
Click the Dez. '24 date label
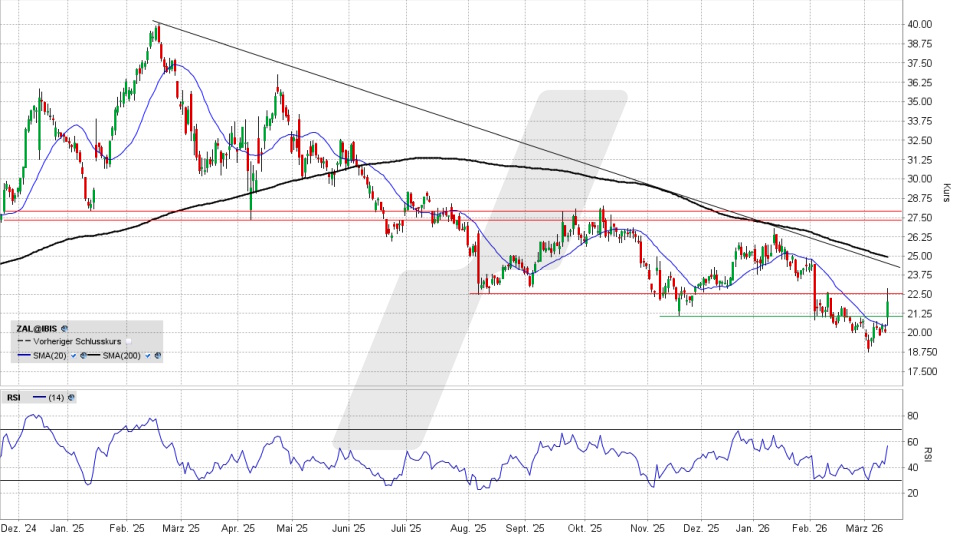point(19,527)
